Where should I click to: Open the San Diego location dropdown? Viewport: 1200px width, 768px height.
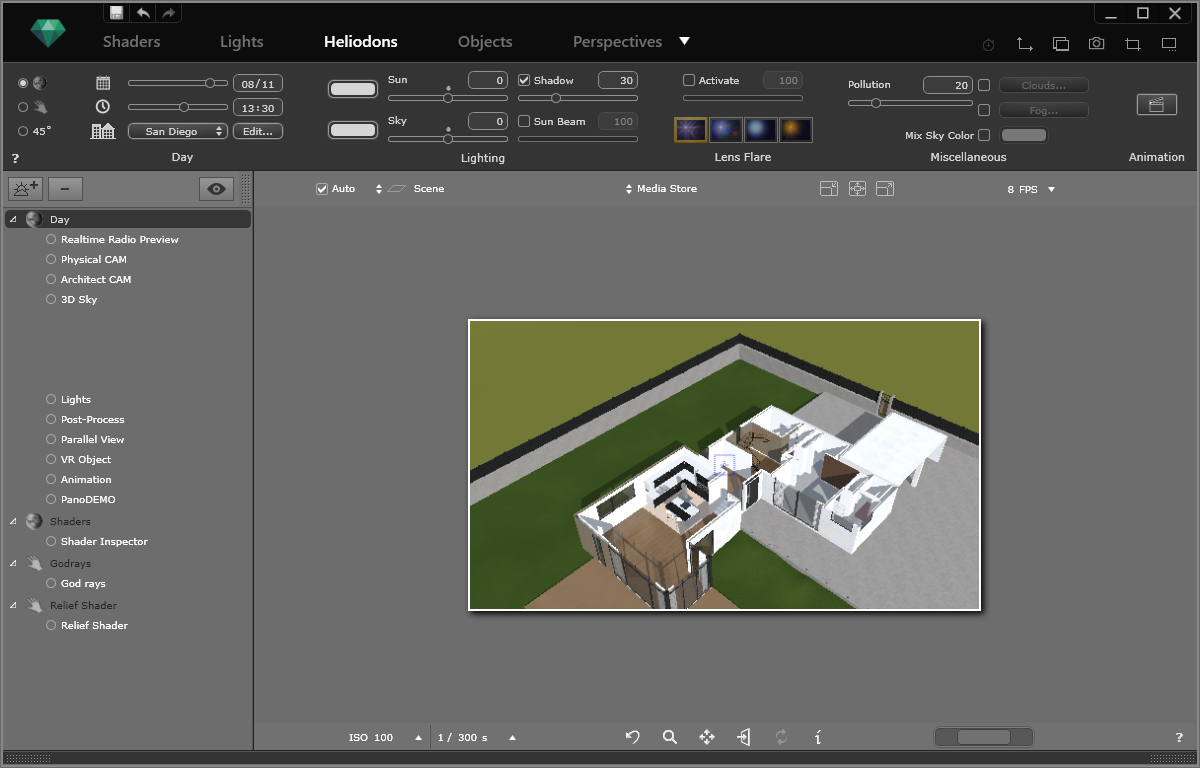[x=178, y=131]
